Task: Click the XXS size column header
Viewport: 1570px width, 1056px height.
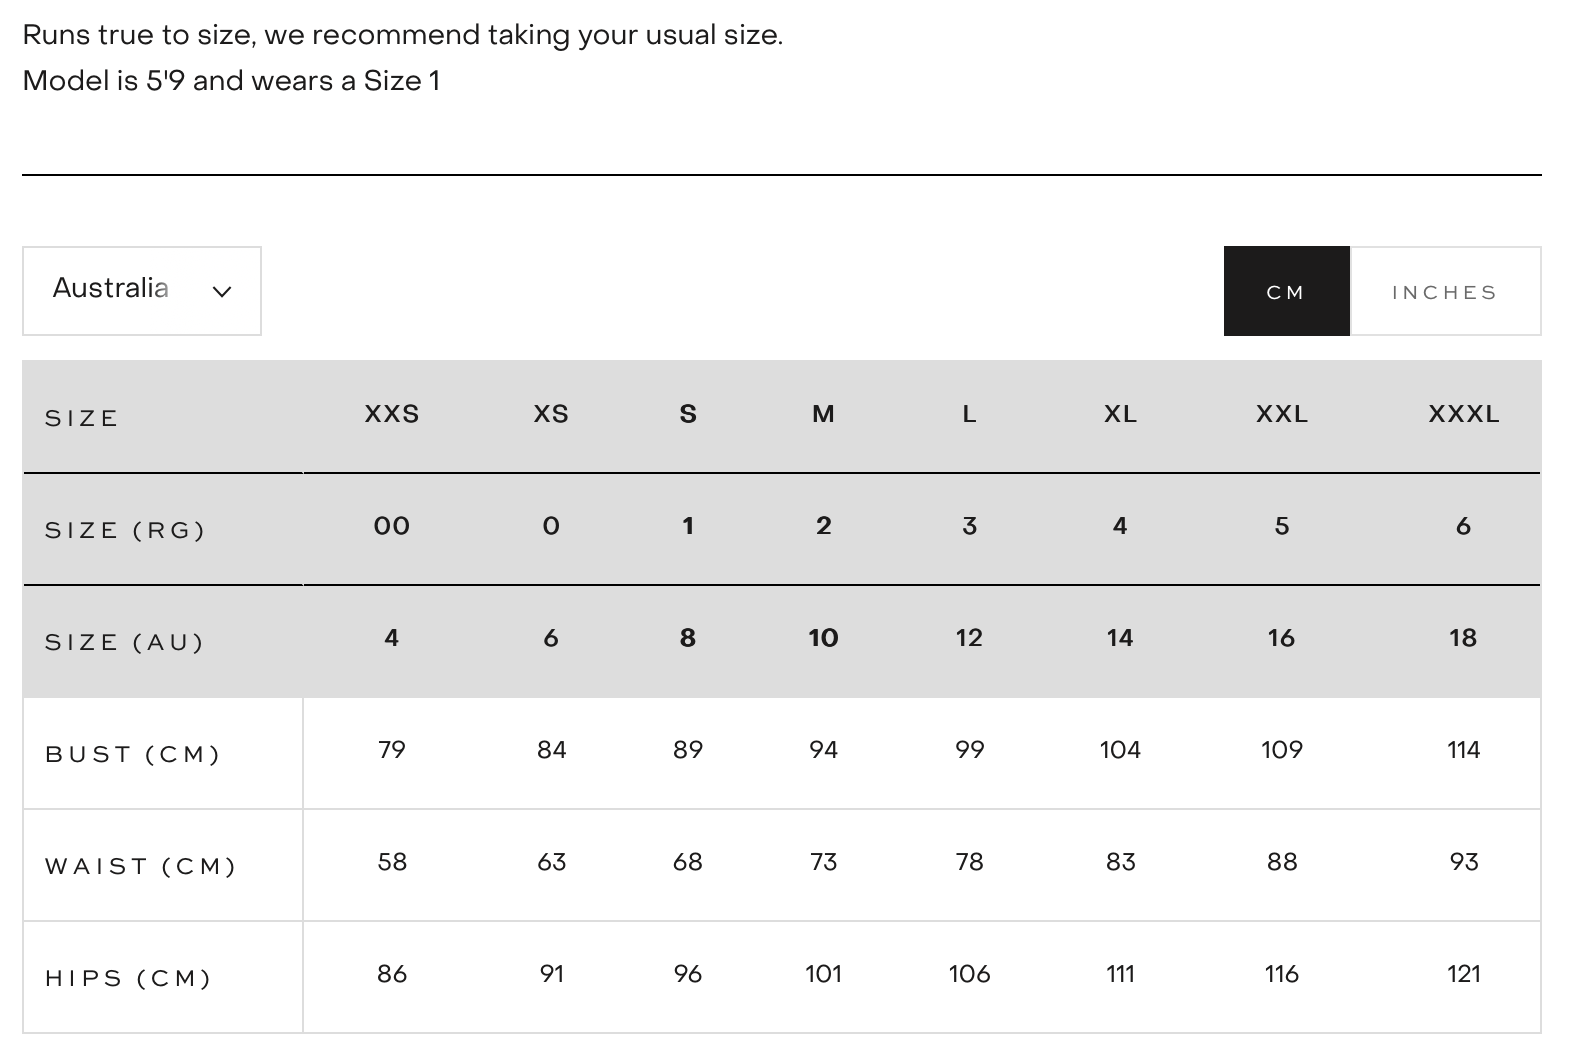Action: [x=392, y=414]
